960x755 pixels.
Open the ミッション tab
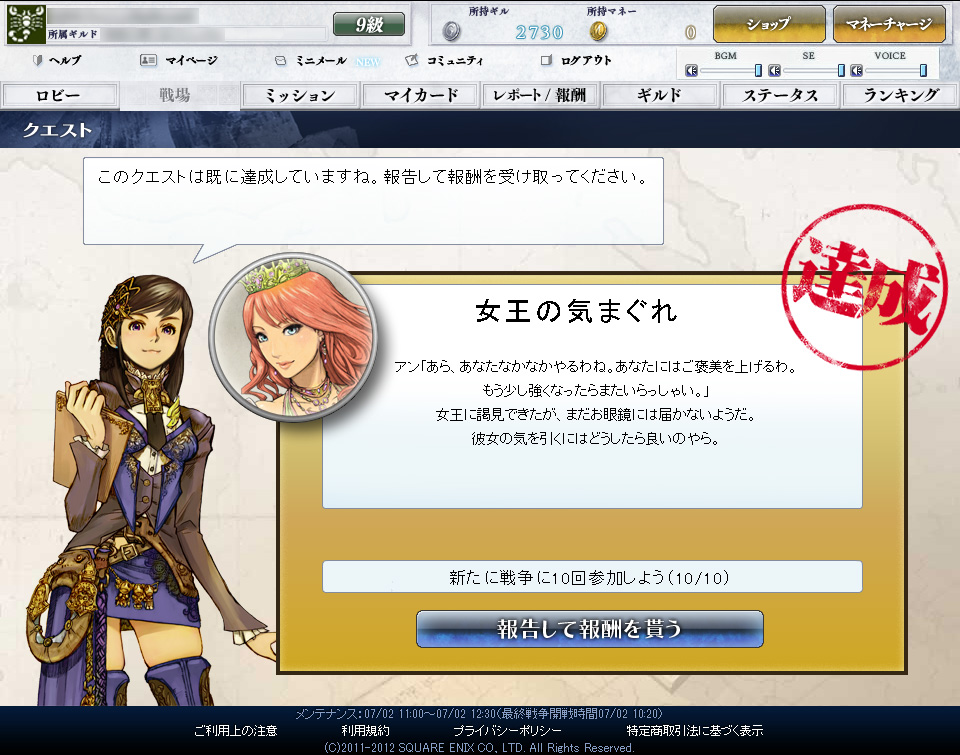pyautogui.click(x=300, y=96)
